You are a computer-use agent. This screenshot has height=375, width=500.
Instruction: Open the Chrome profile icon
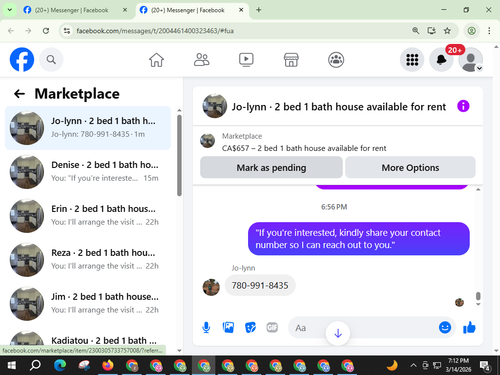472,31
